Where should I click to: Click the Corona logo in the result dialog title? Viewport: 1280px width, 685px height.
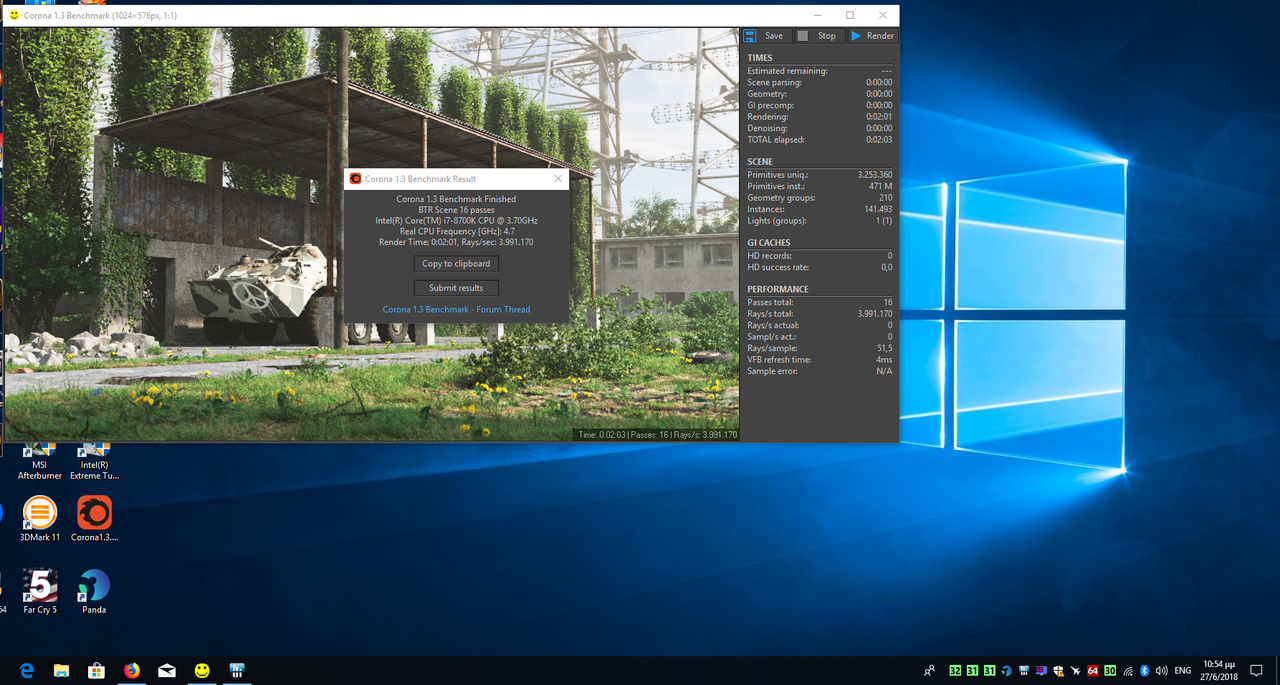coord(355,179)
